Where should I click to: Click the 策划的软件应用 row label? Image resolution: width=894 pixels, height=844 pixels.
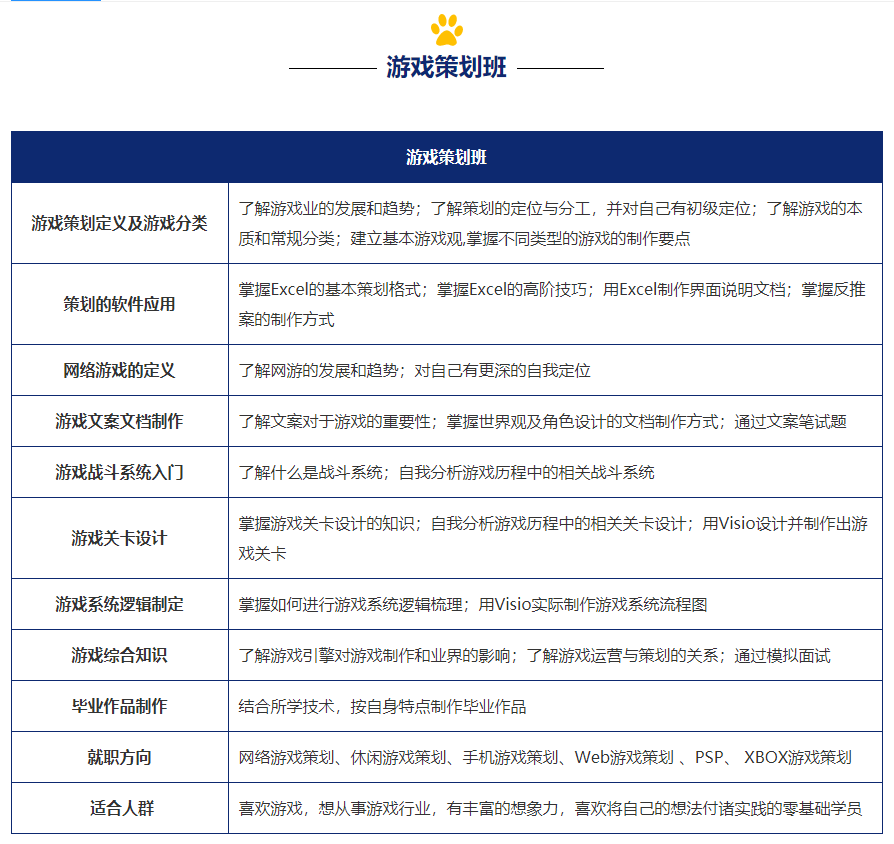(119, 304)
